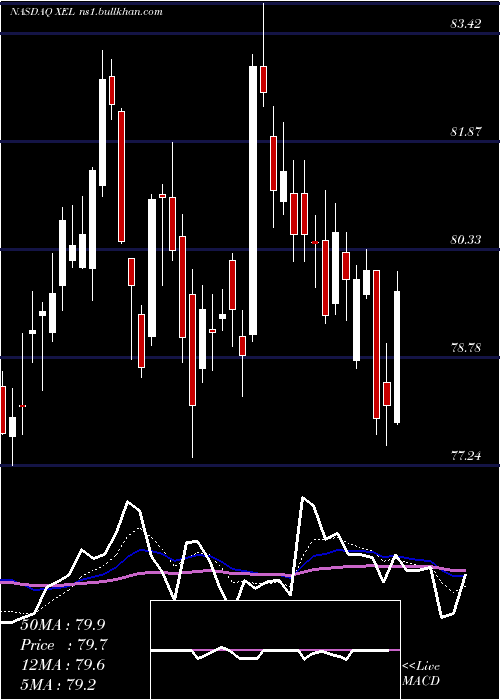Click the 77.24 price level label
The height and width of the screenshot is (700, 500).
click(x=466, y=456)
